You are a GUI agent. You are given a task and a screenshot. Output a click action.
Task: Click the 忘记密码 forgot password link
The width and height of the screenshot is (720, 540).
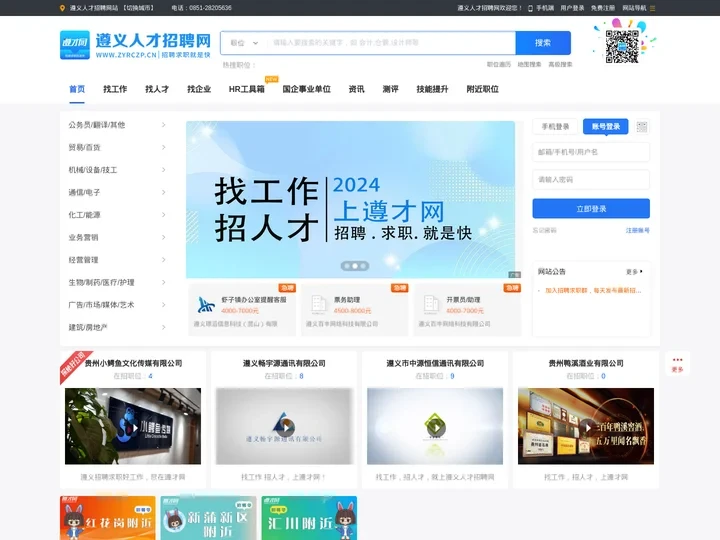(x=545, y=231)
